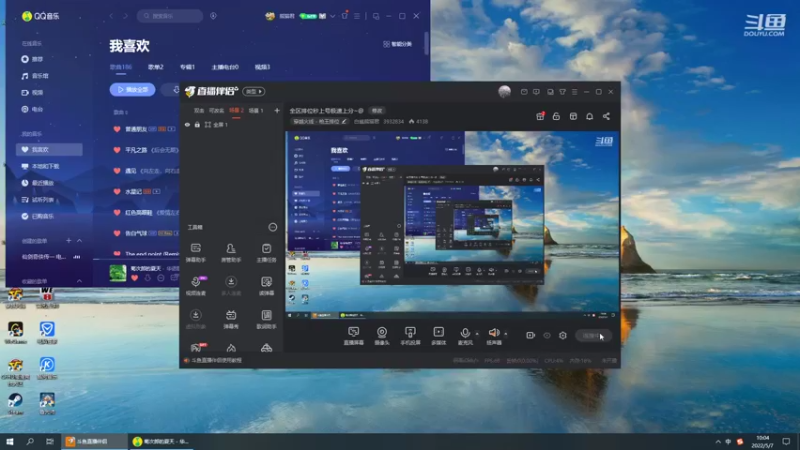The height and width of the screenshot is (450, 800).
Task: Switch to the 场景 2 tab
Action: [x=236, y=110]
